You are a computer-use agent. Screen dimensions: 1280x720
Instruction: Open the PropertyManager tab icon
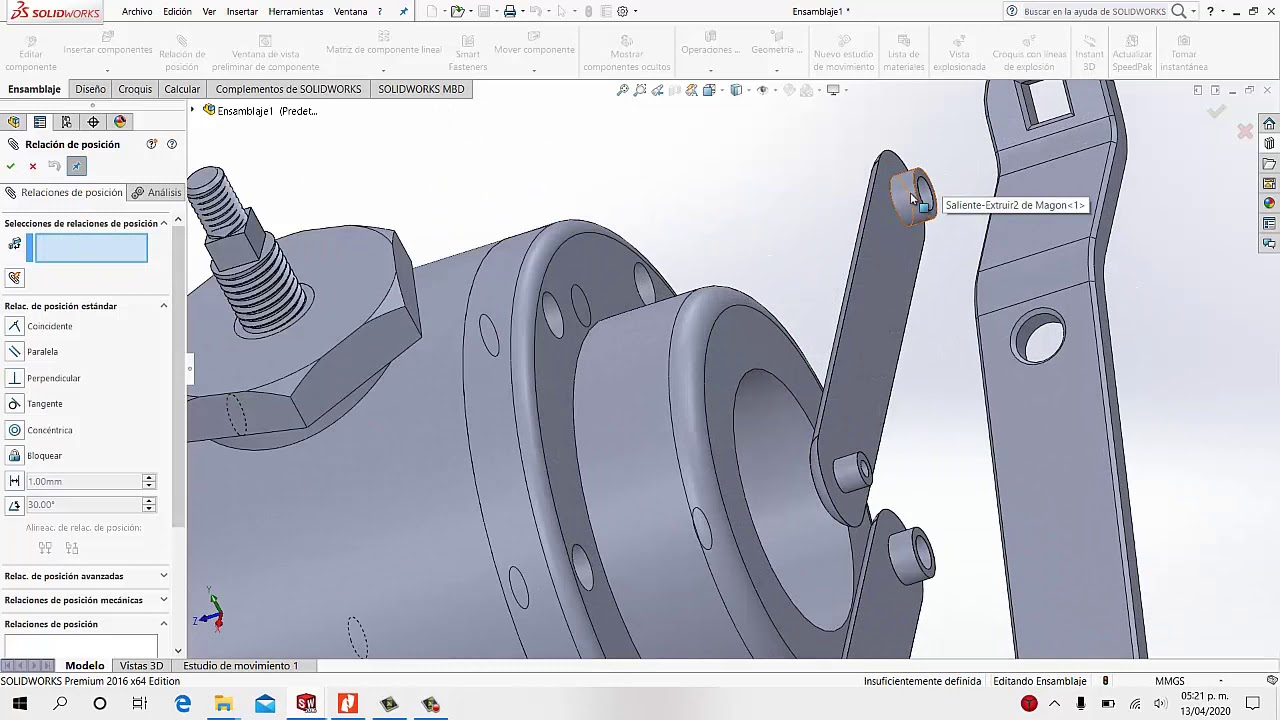click(40, 122)
